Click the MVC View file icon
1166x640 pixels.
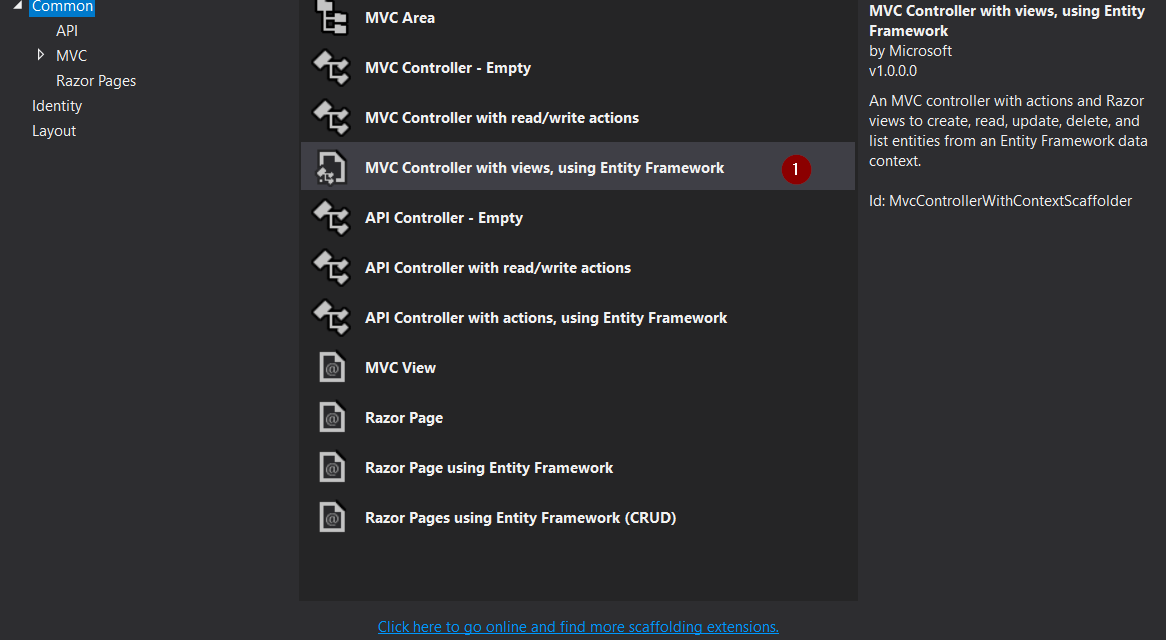pyautogui.click(x=331, y=368)
